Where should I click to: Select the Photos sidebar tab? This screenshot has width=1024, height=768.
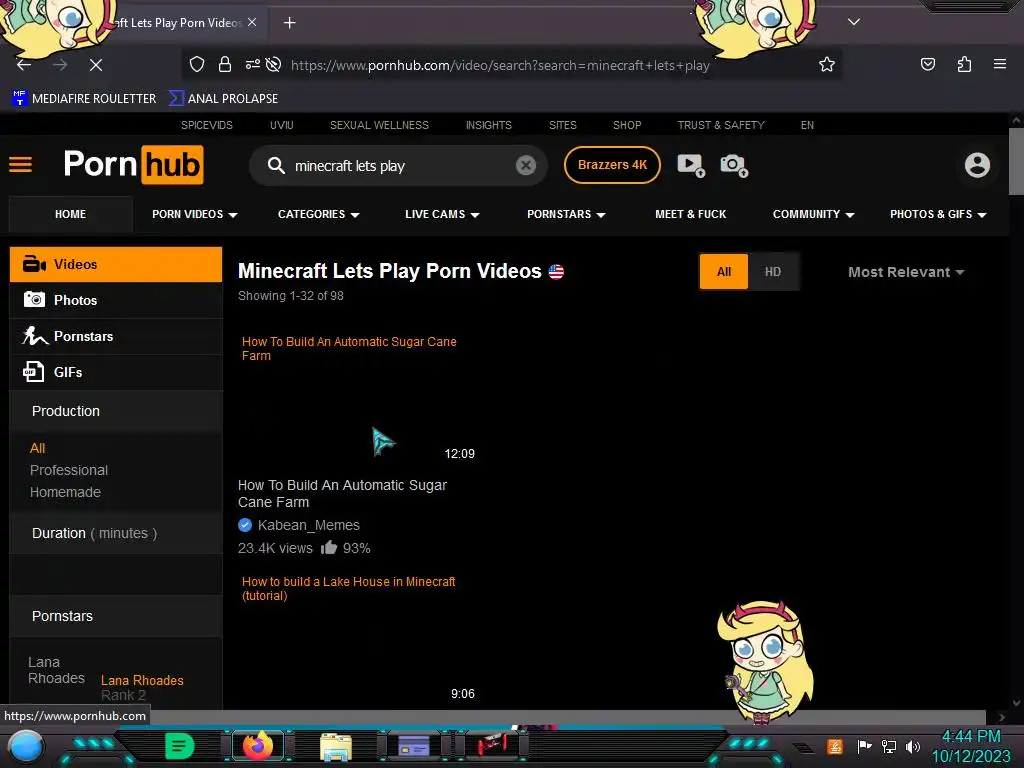coord(116,300)
